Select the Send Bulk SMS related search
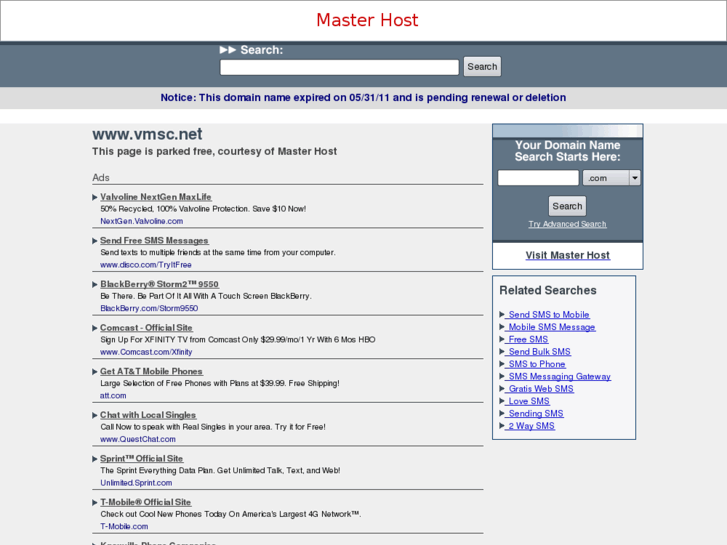 tap(538, 352)
